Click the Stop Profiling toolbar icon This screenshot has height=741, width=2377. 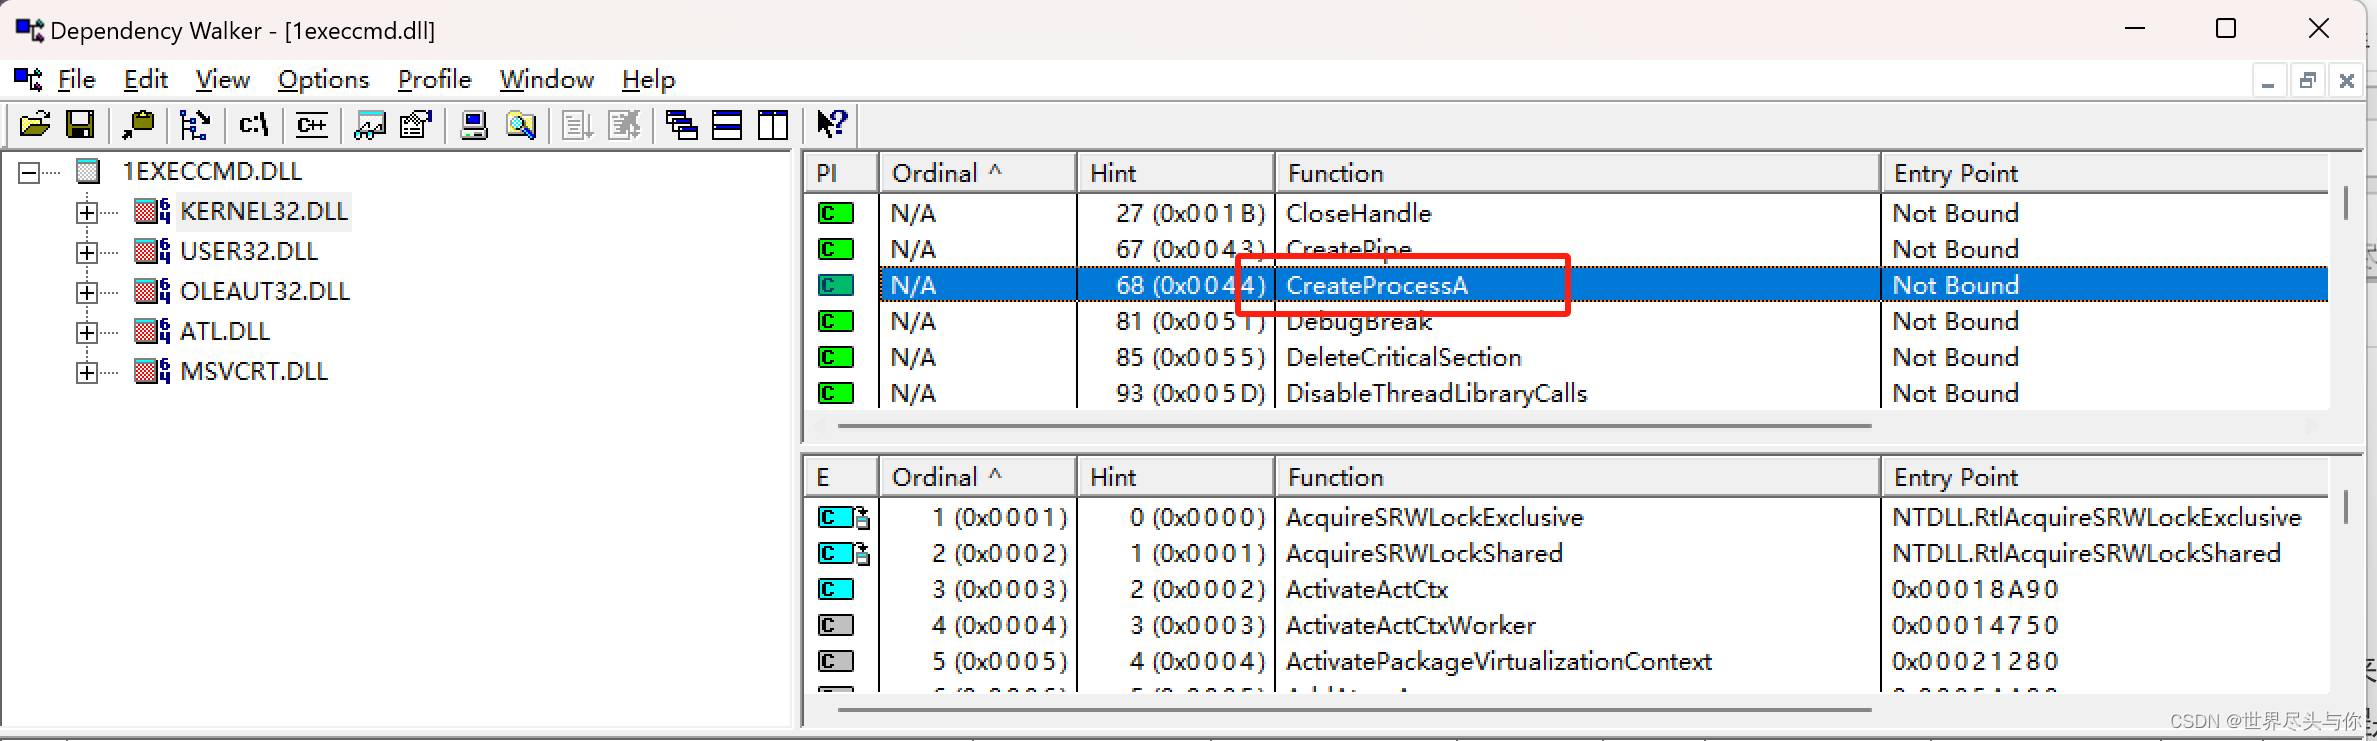tap(625, 125)
